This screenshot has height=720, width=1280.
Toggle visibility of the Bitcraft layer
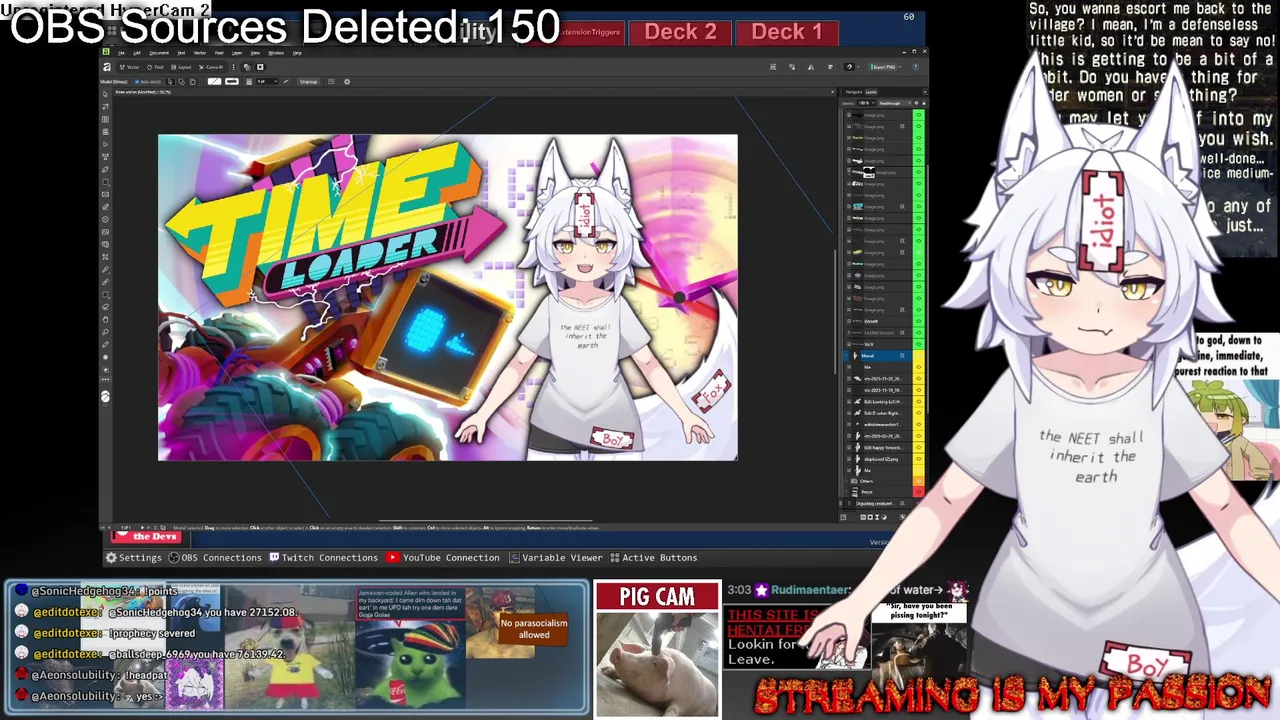point(919,321)
